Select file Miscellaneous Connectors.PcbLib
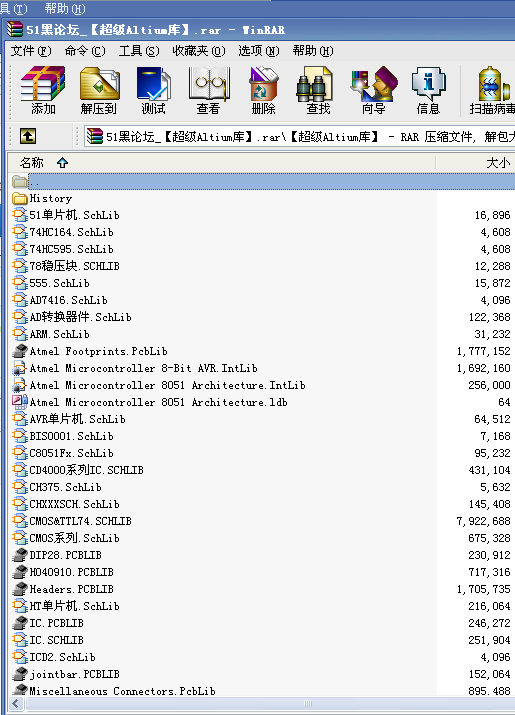 pyautogui.click(x=122, y=691)
